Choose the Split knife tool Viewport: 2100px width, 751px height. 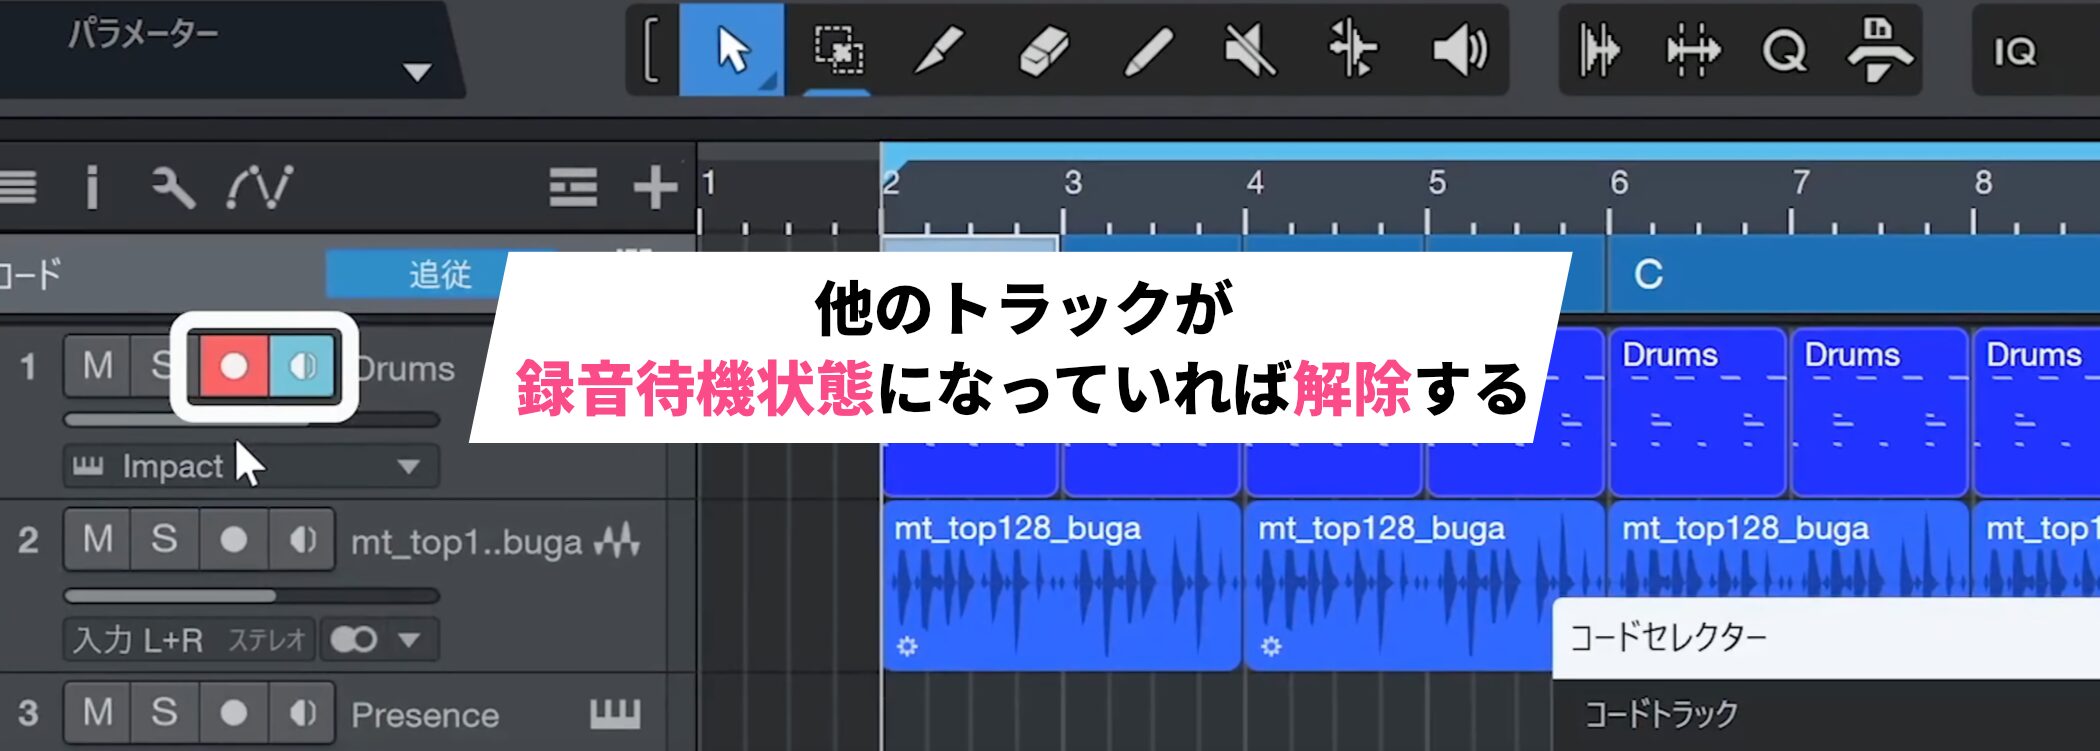(938, 50)
